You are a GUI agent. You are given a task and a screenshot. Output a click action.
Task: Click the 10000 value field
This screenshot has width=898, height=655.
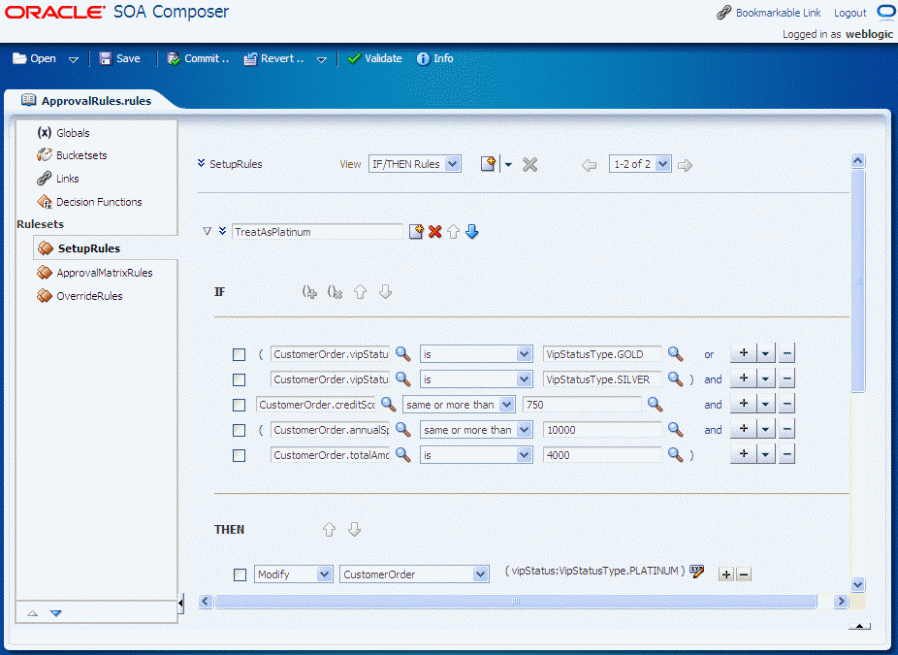pyautogui.click(x=602, y=430)
